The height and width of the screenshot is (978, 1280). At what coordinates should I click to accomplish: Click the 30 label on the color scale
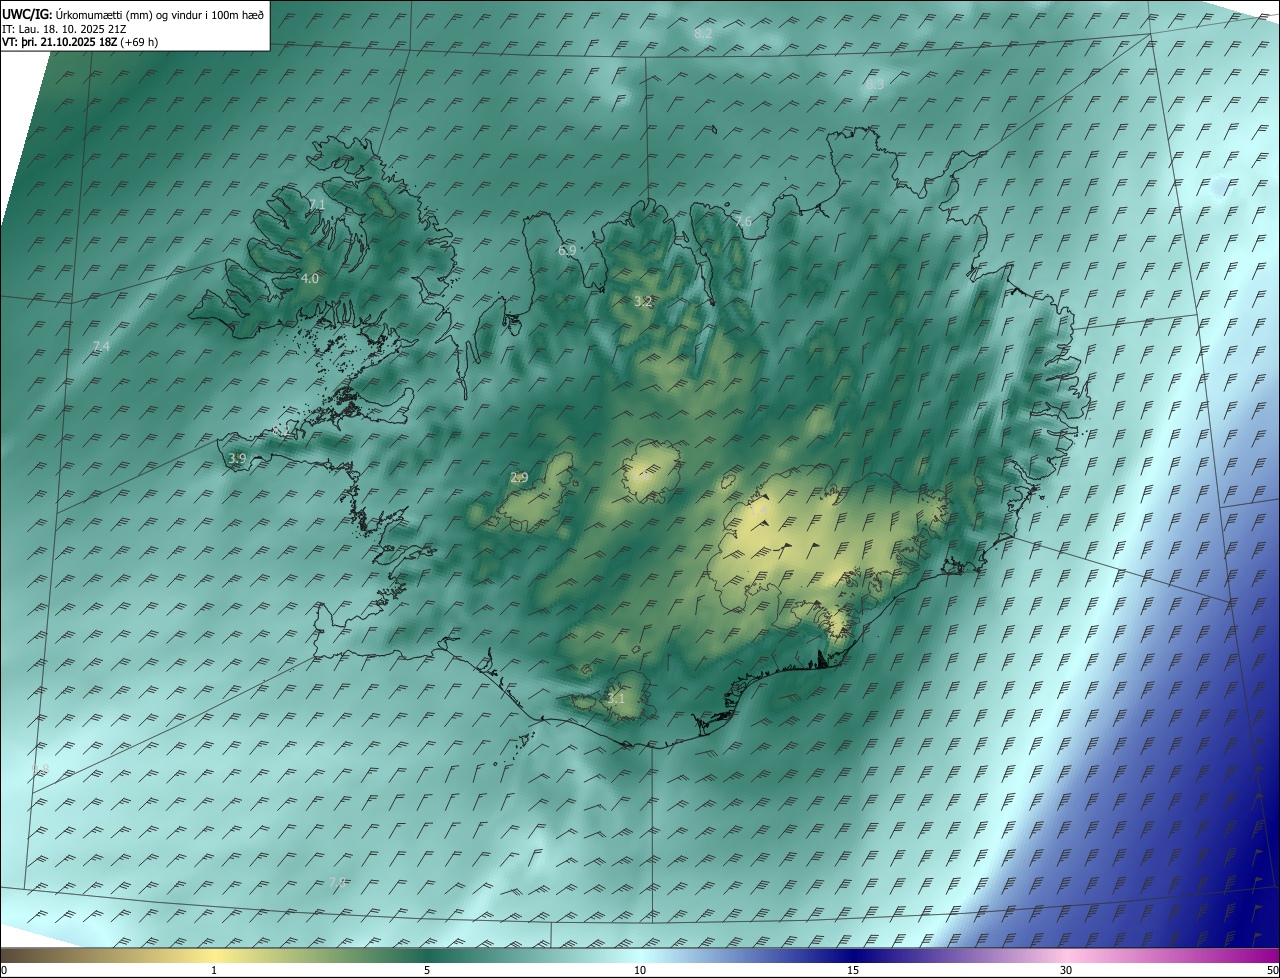coord(1066,970)
